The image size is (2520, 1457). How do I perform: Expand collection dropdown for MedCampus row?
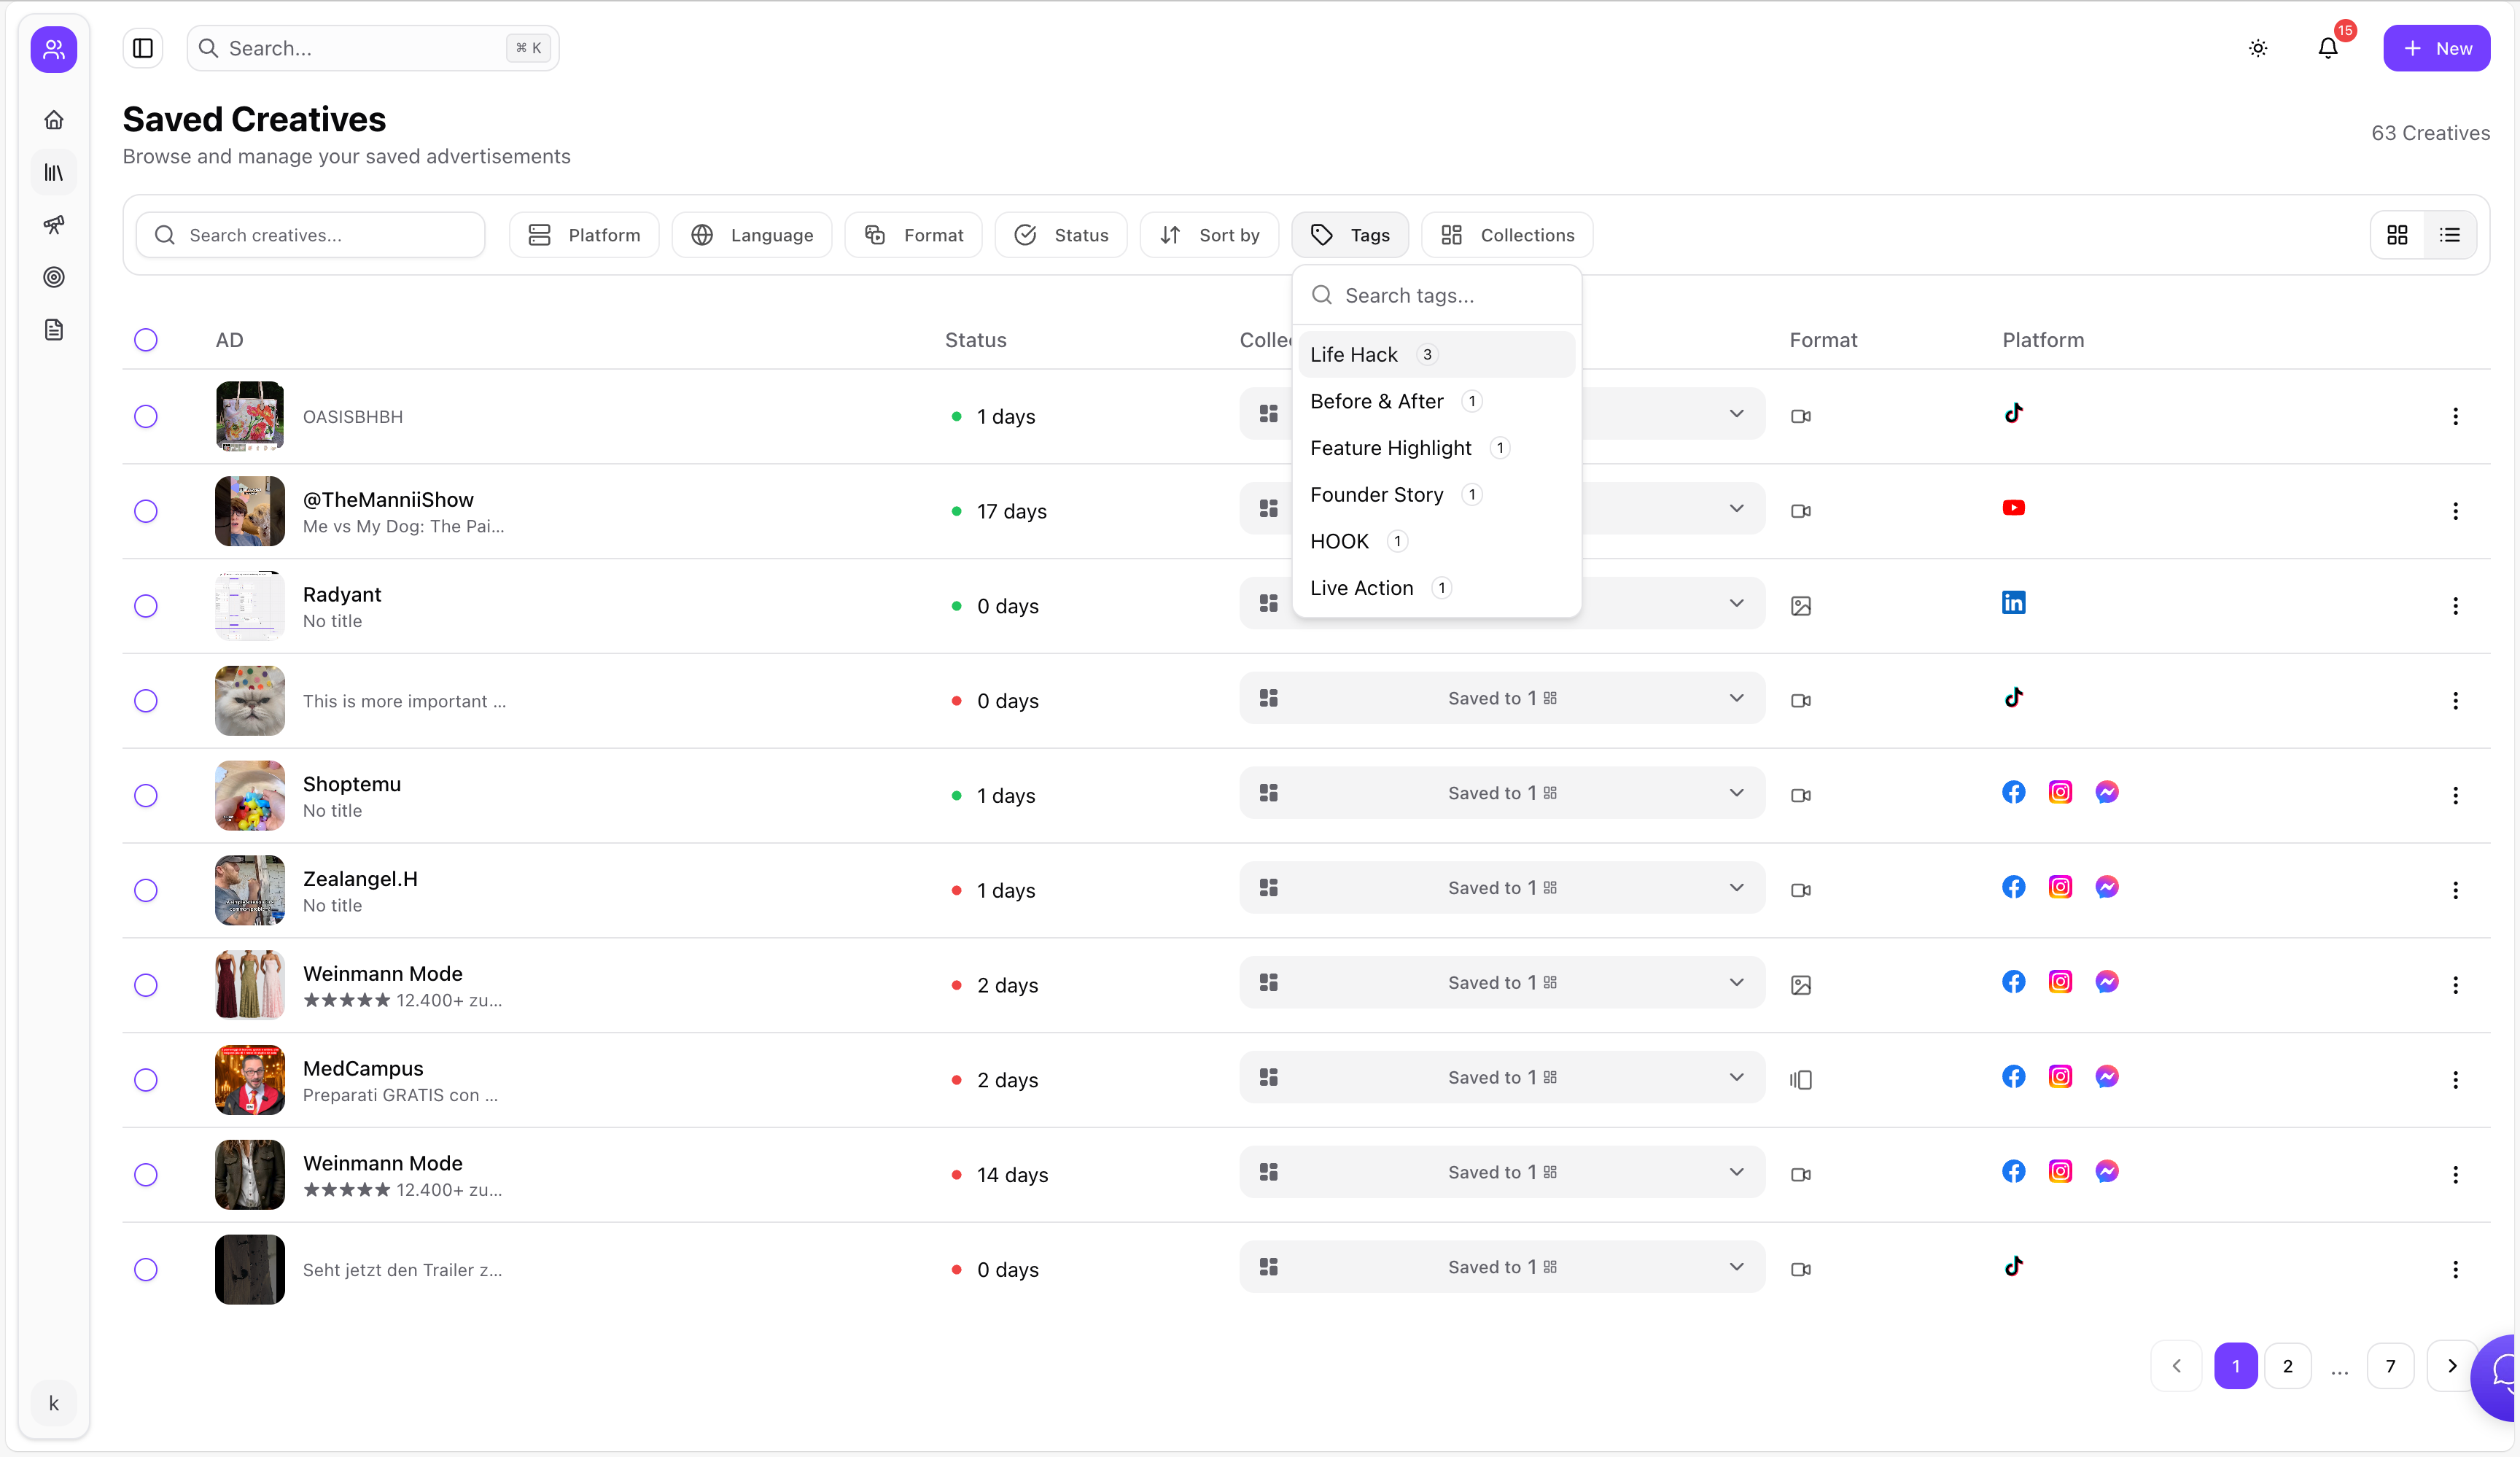coord(1736,1077)
